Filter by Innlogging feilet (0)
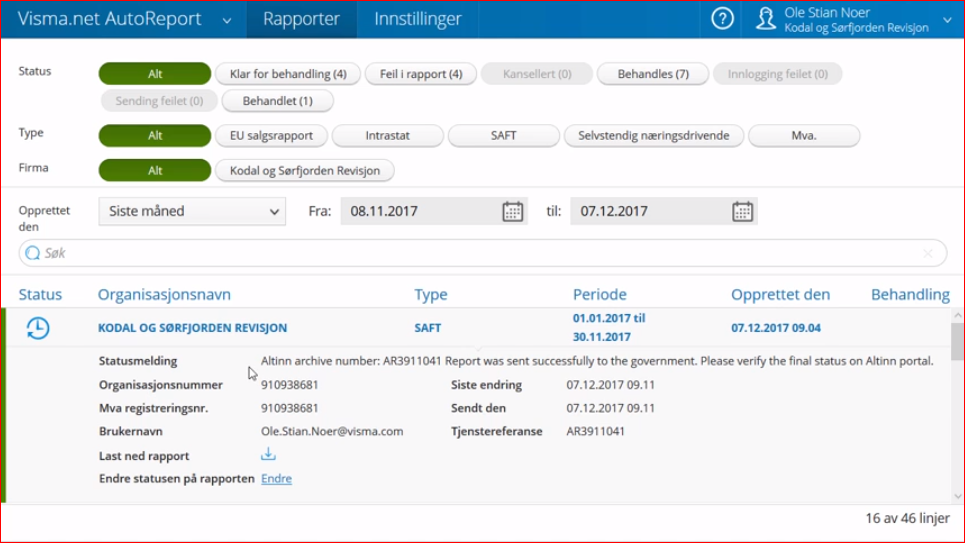 pos(777,74)
